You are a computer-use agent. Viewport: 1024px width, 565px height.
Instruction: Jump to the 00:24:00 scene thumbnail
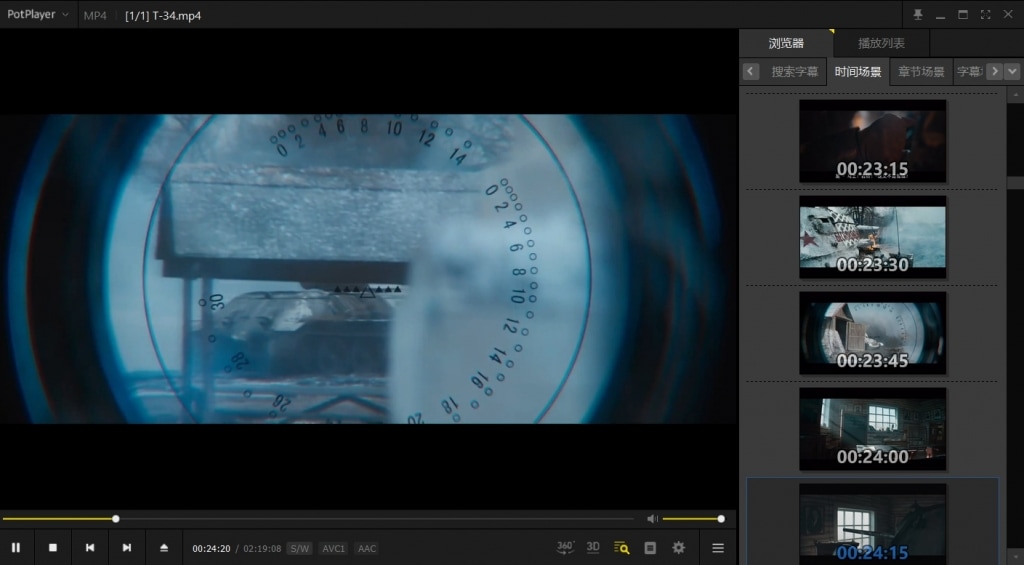click(872, 429)
